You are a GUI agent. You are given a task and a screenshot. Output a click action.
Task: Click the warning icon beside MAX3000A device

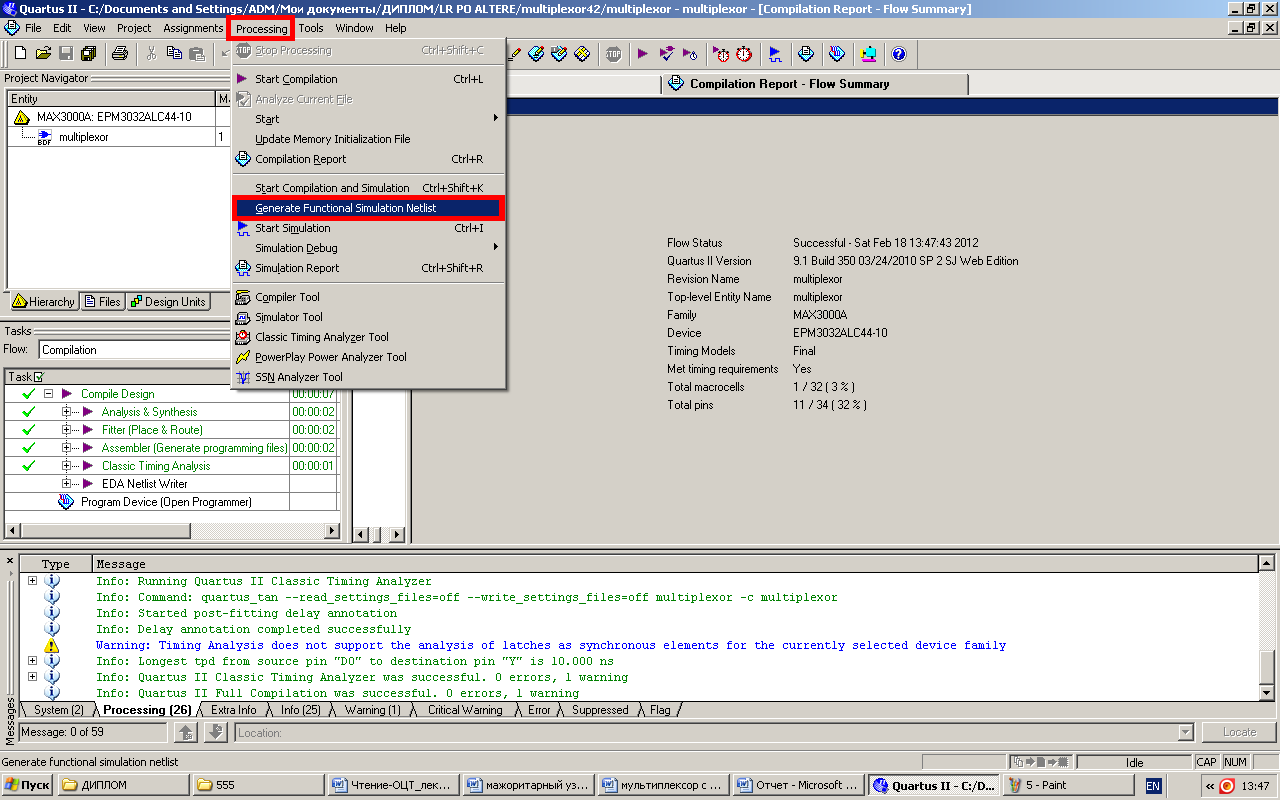(x=22, y=117)
